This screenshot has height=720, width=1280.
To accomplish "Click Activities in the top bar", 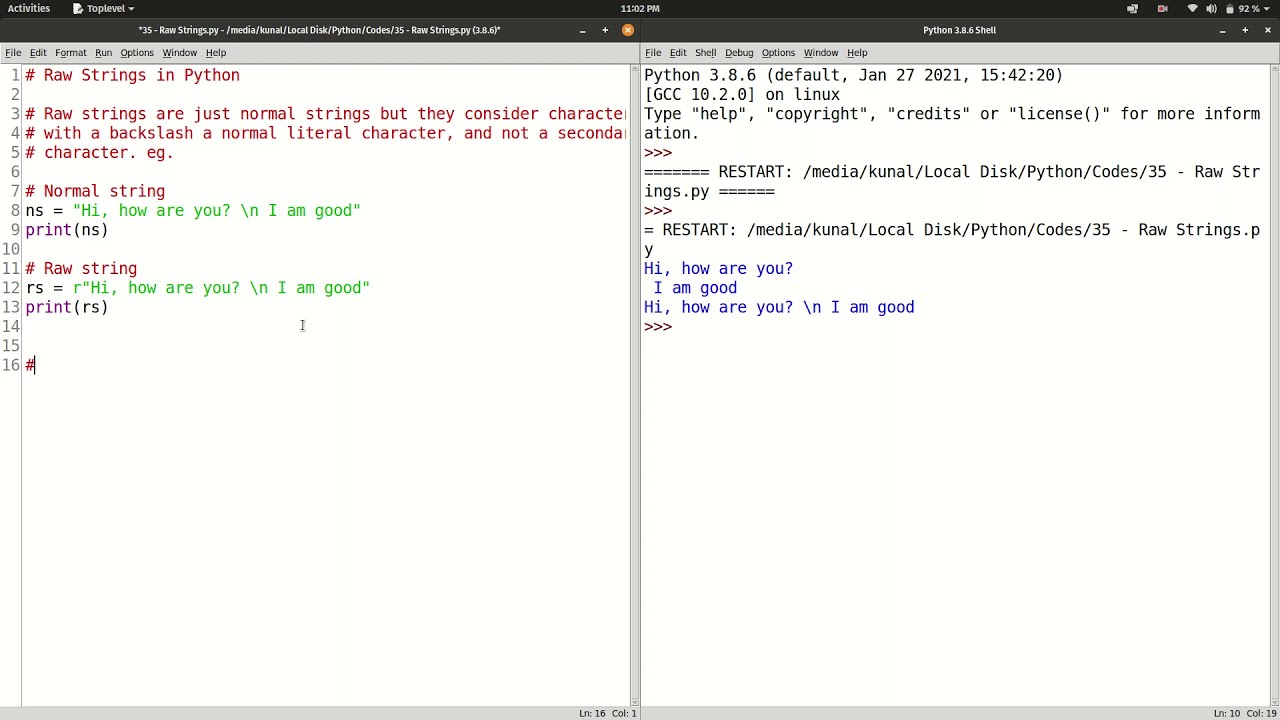I will [x=29, y=8].
